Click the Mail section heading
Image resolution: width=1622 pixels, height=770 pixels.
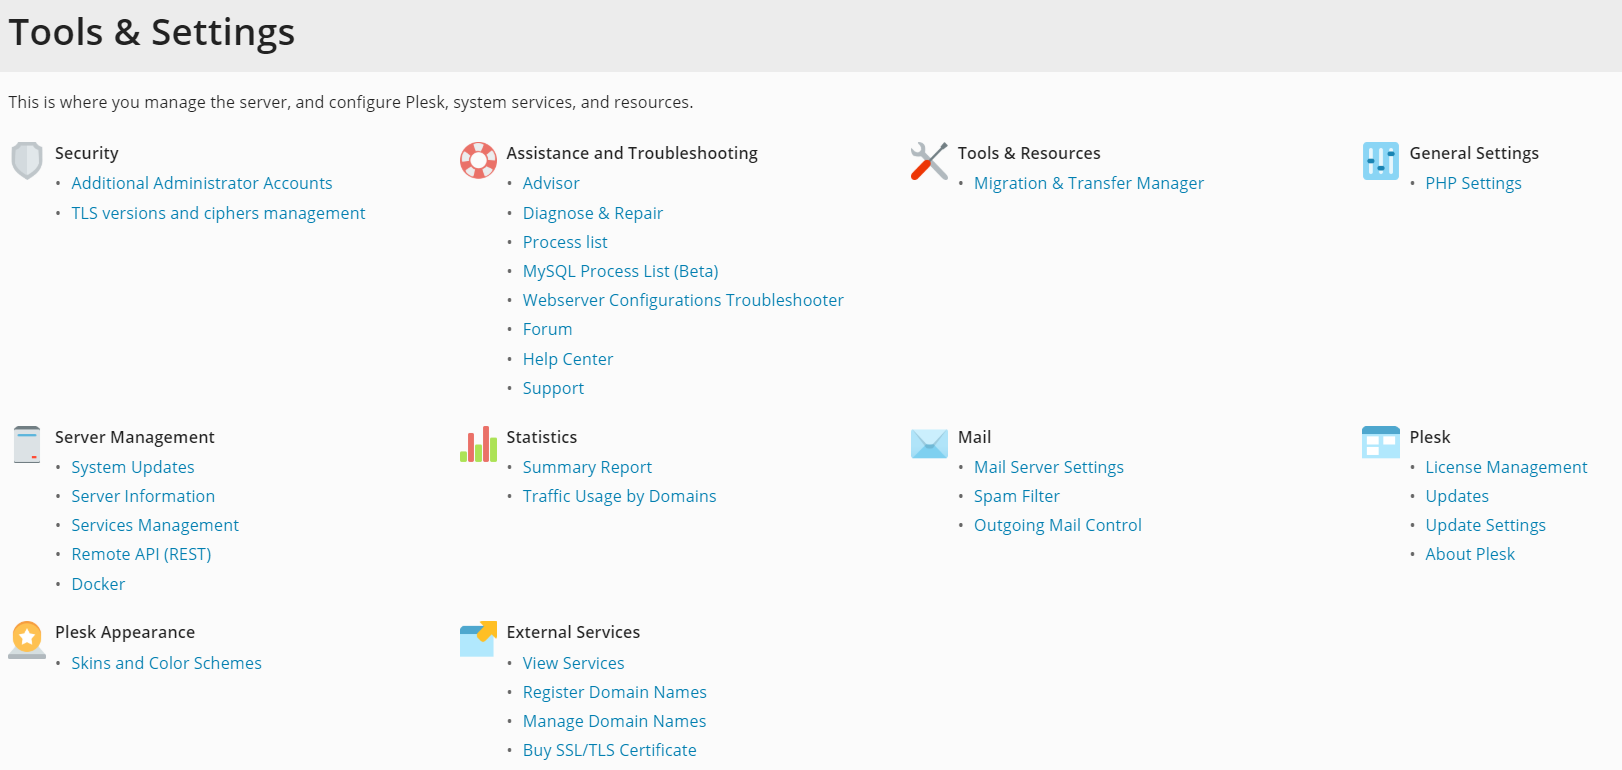[x=975, y=437]
